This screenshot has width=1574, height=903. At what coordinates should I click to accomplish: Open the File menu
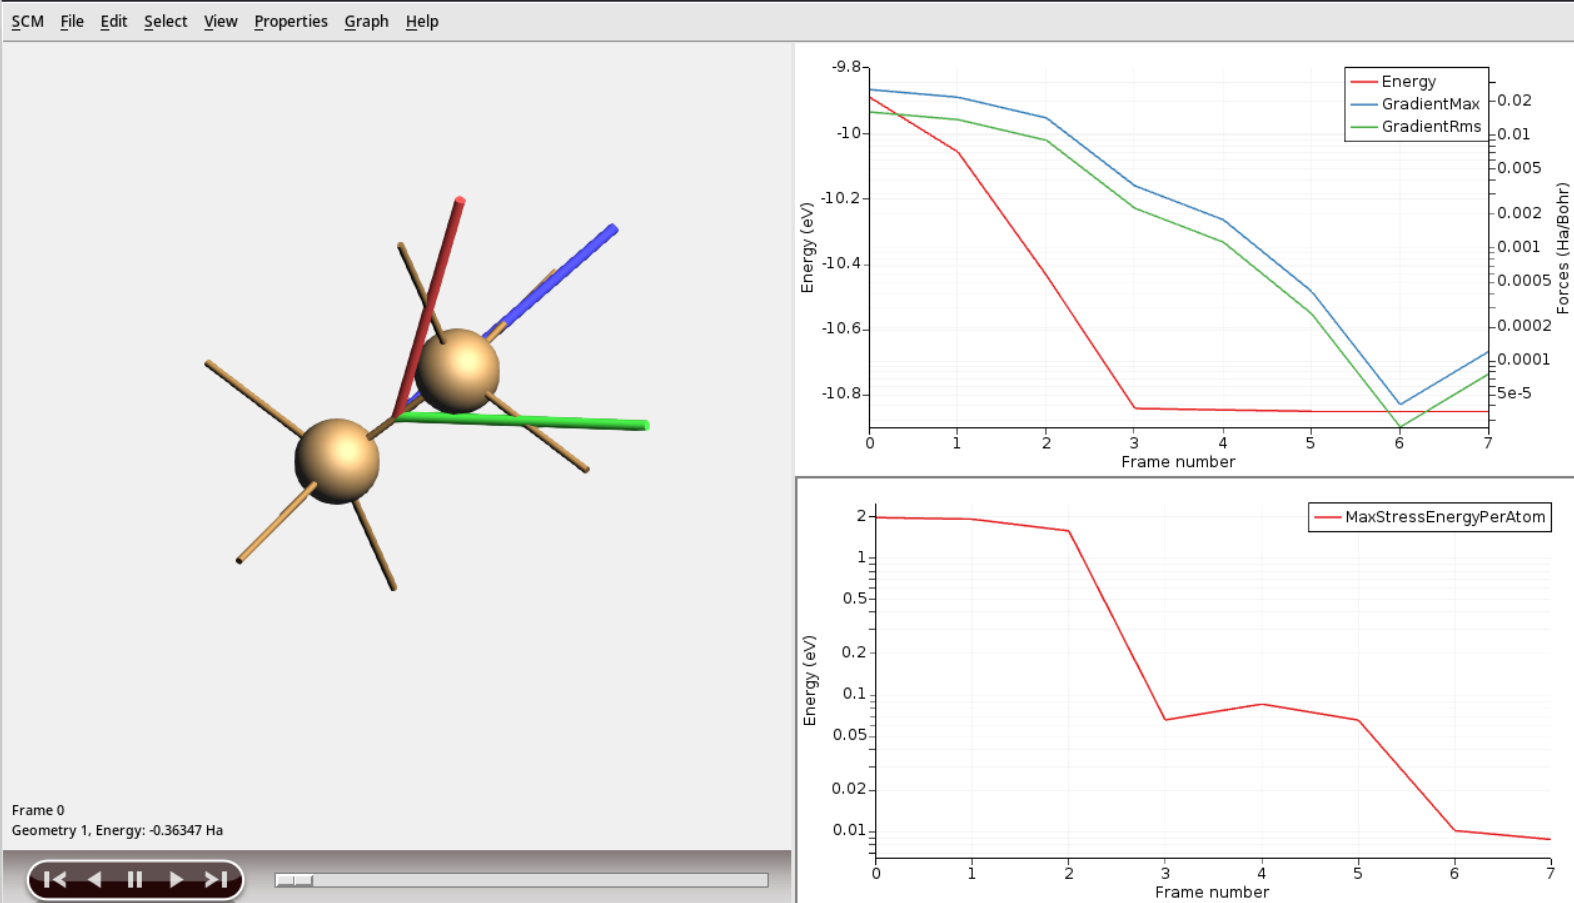coord(72,21)
